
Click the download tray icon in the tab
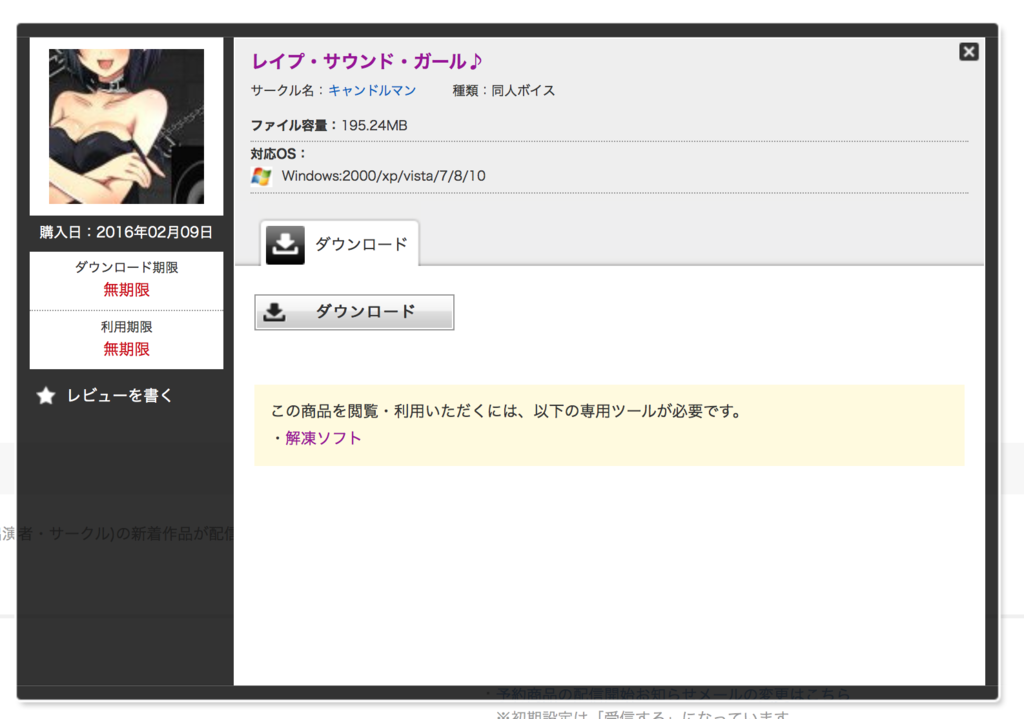(x=285, y=245)
